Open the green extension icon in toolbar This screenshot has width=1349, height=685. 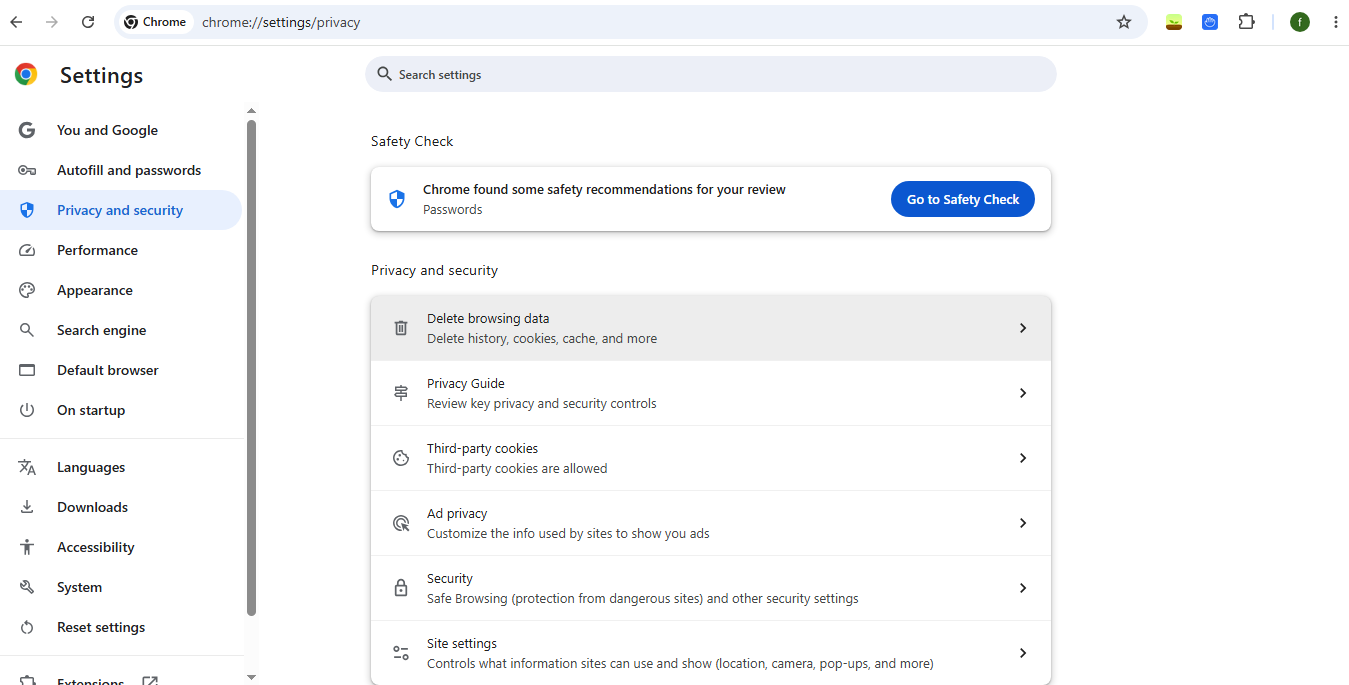pyautogui.click(x=1174, y=22)
